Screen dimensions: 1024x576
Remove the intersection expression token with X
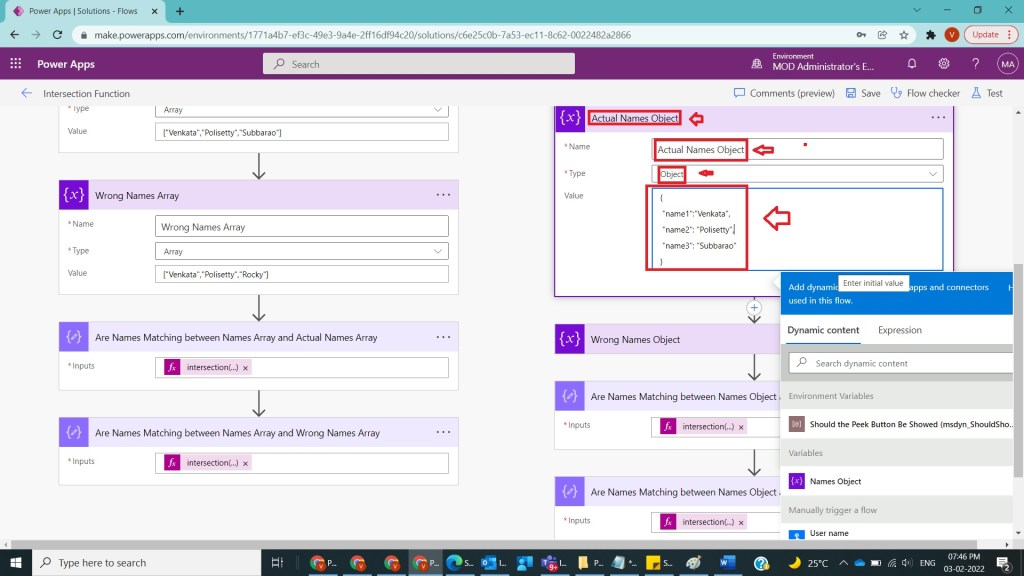click(x=246, y=367)
